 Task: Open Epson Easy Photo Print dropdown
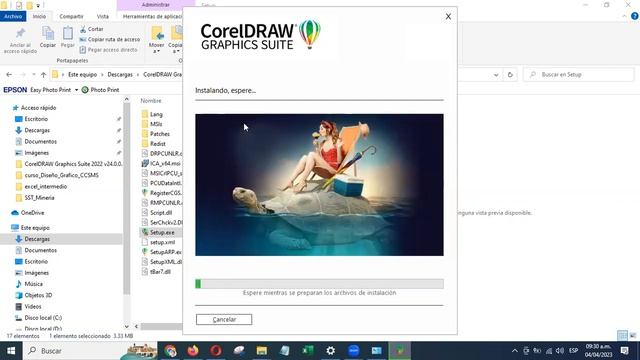point(76,90)
